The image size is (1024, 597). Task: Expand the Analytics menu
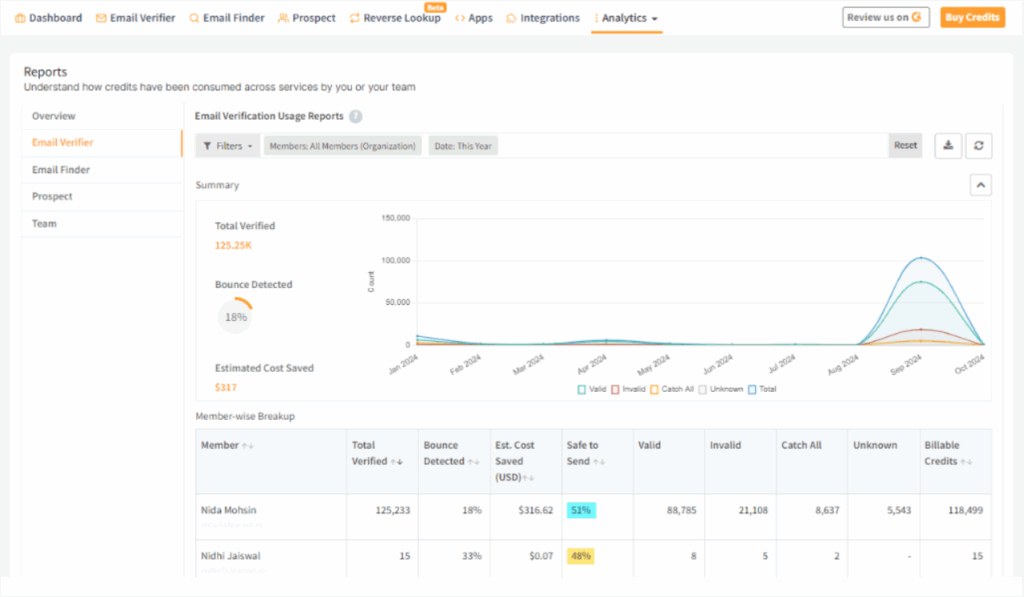click(626, 17)
